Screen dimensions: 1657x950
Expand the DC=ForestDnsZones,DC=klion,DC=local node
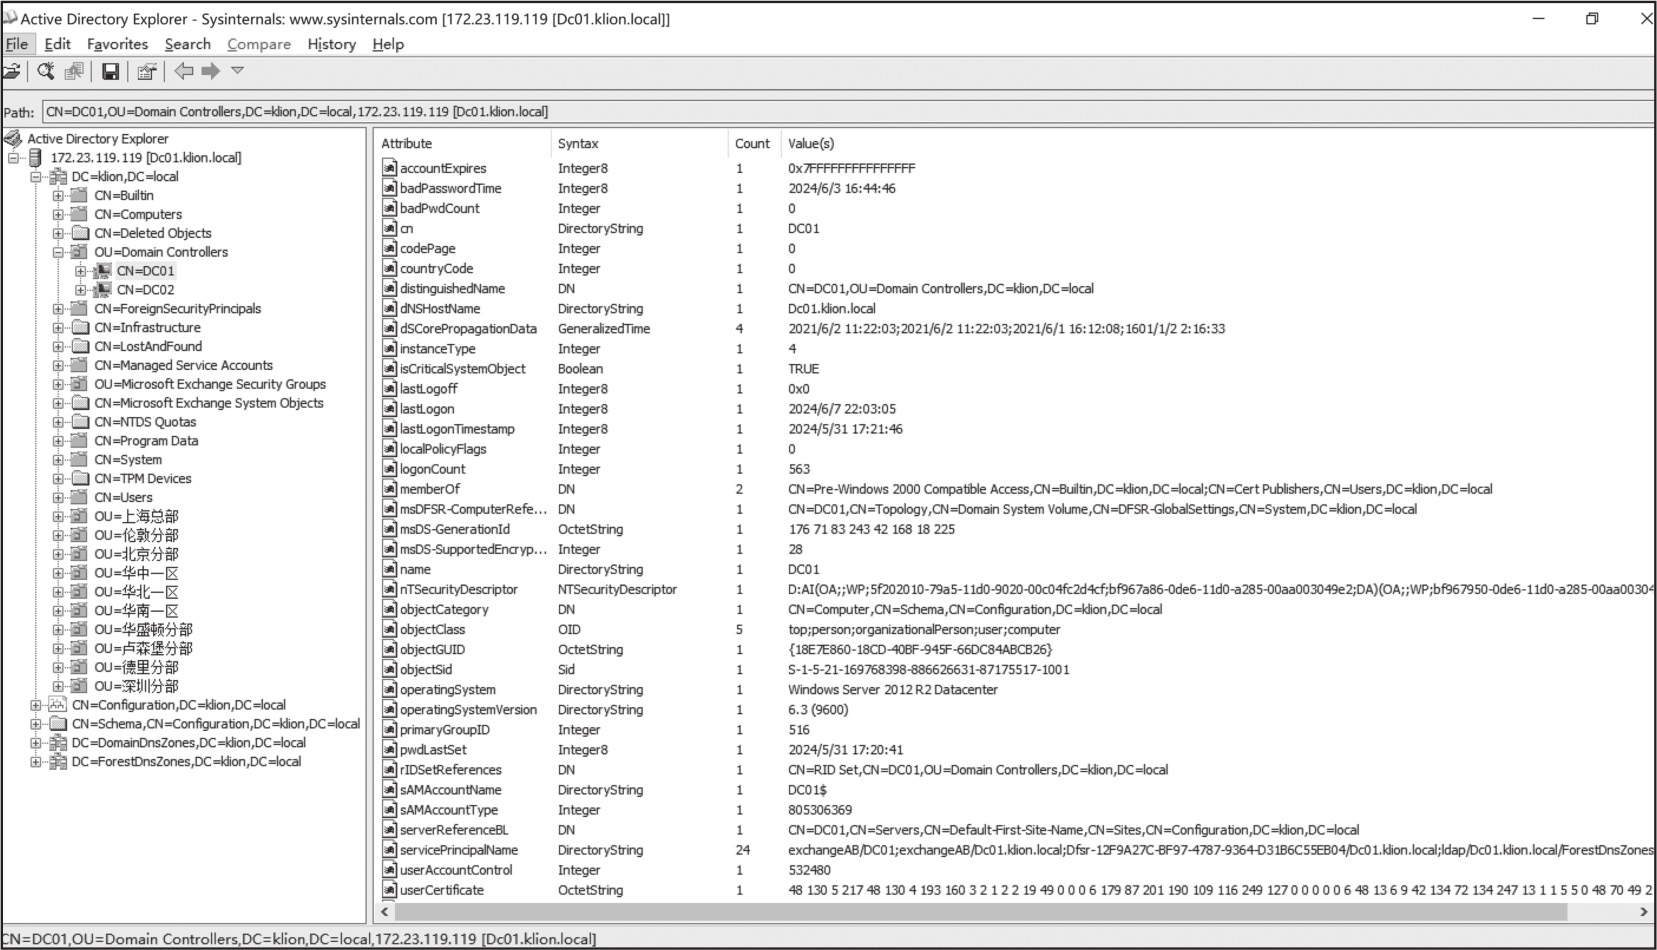(x=35, y=762)
